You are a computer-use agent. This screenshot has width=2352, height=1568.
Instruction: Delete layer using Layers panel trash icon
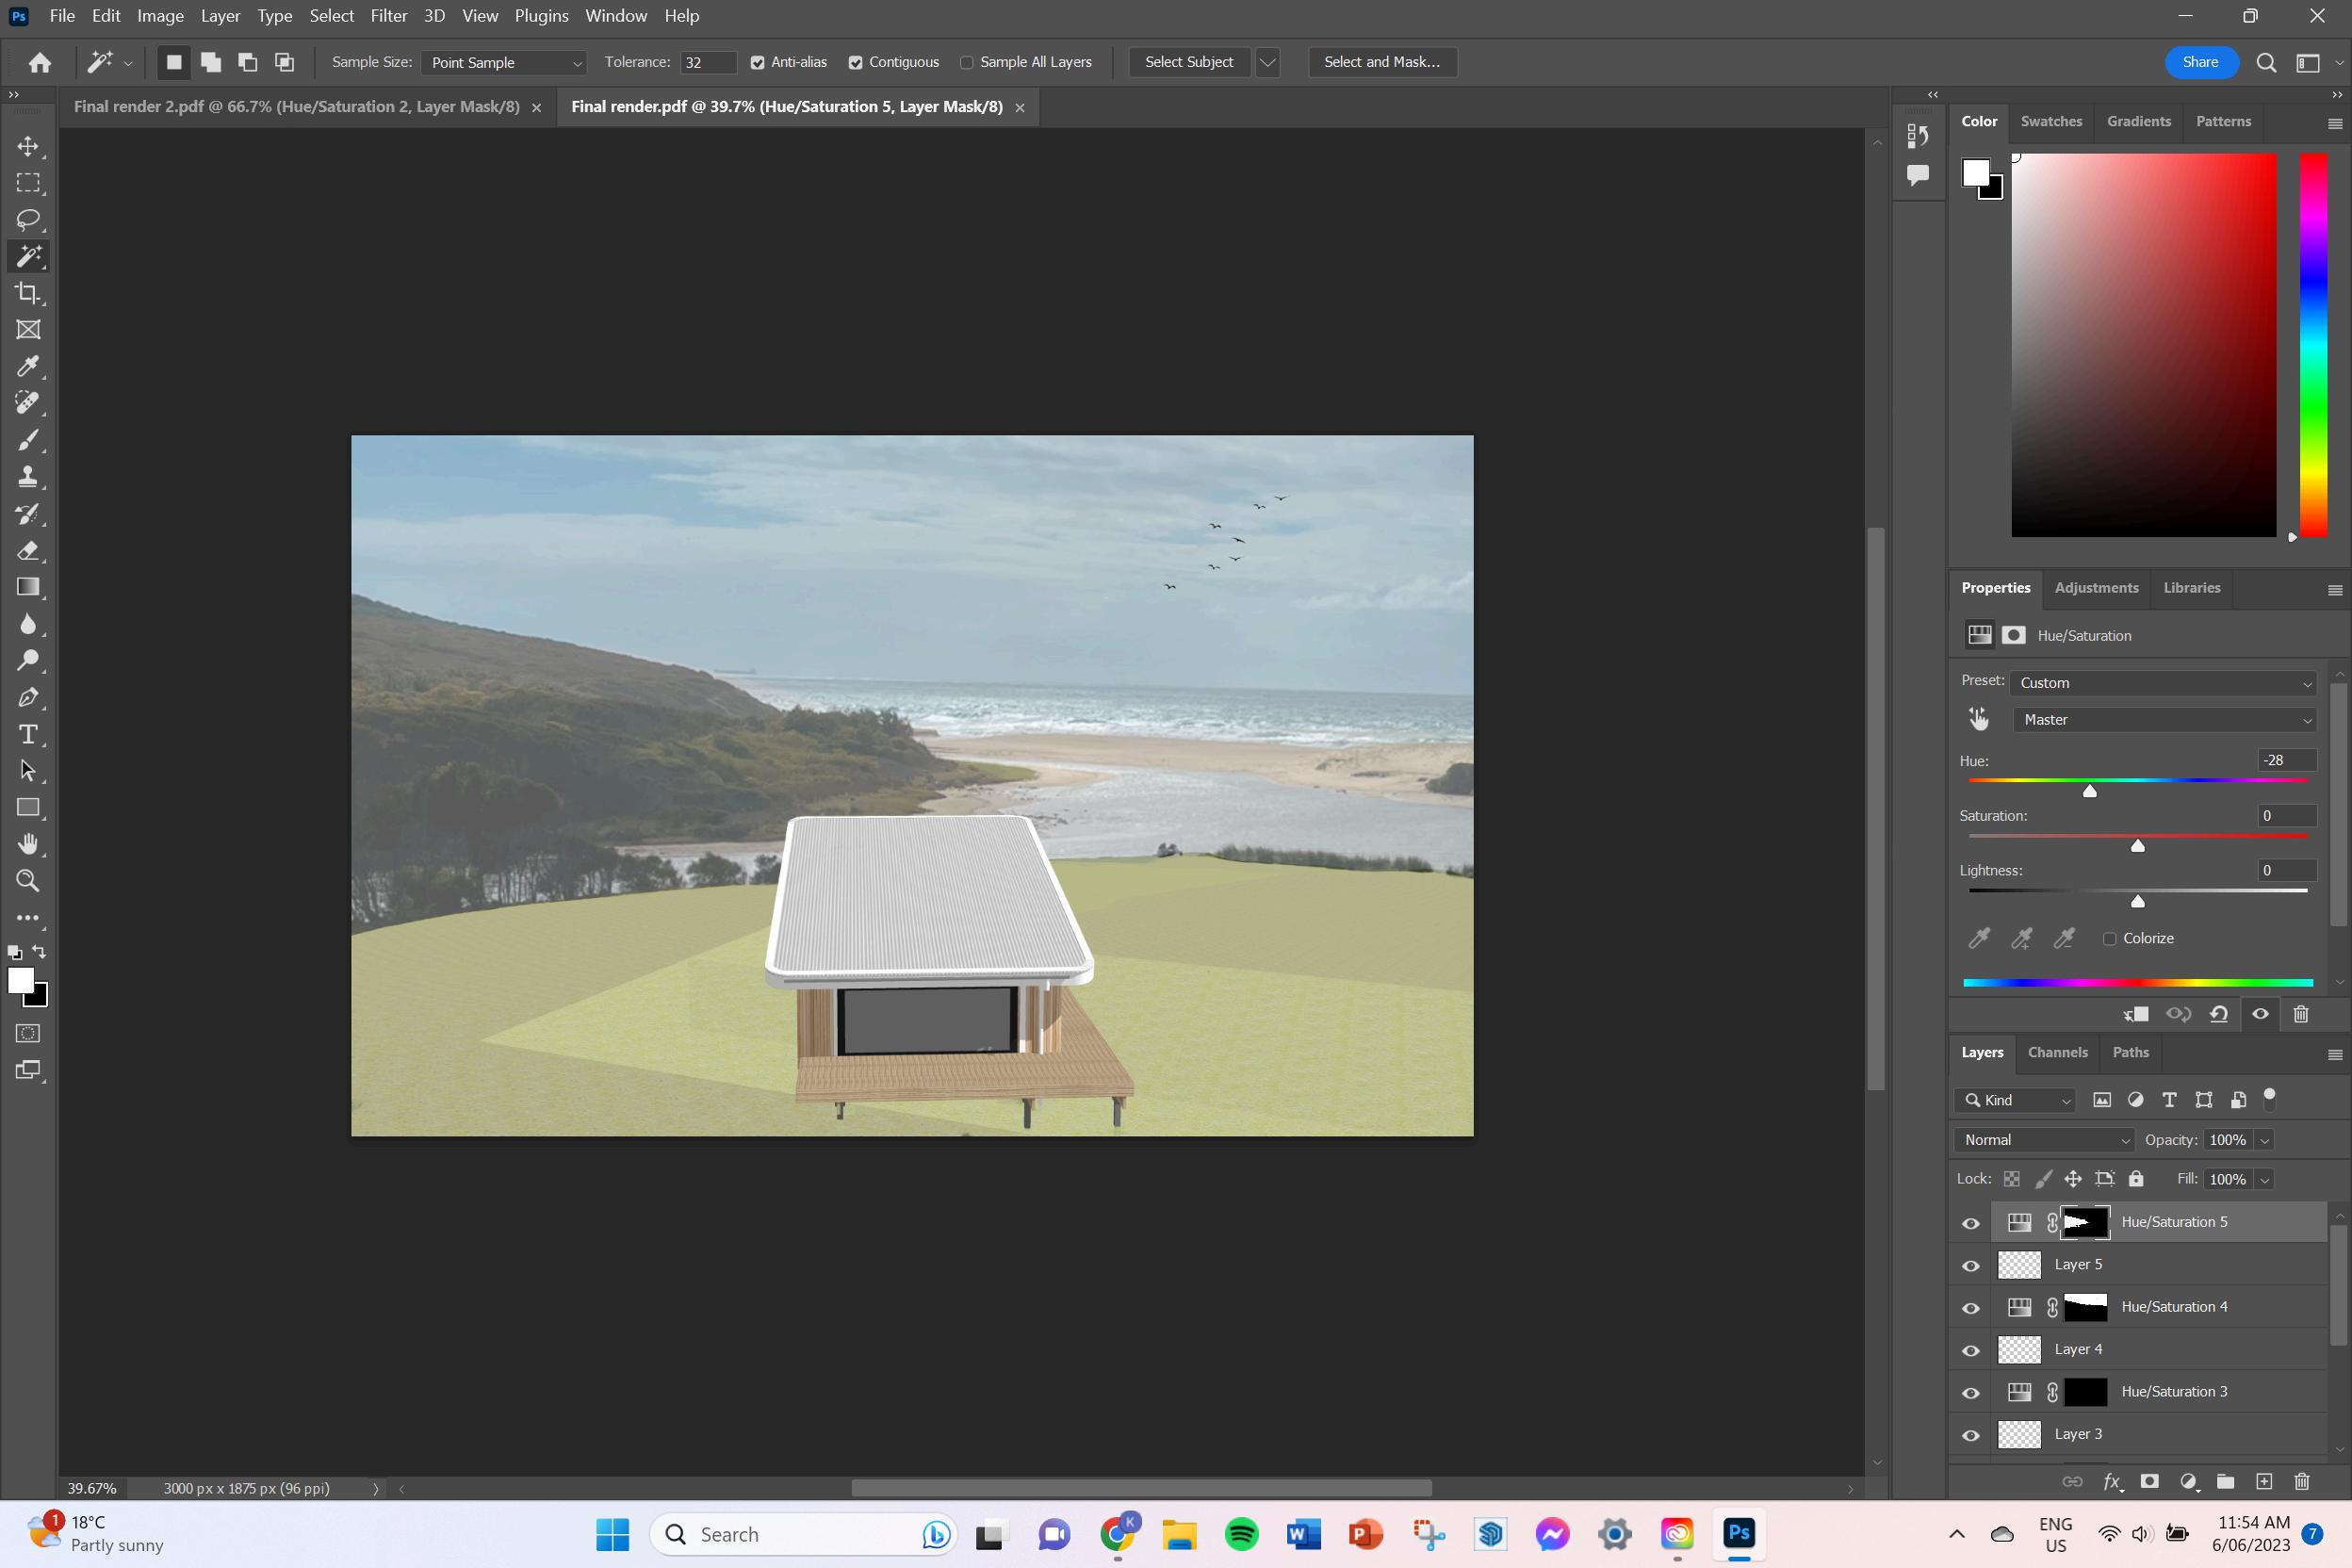point(2301,1481)
